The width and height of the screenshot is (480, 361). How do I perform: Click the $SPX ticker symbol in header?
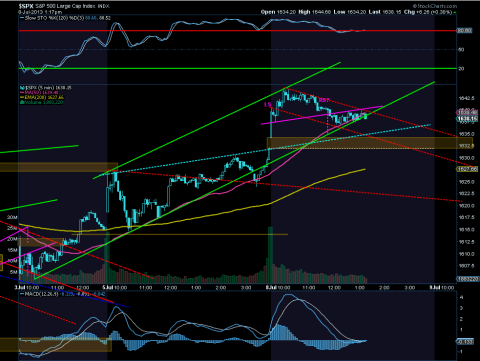(26, 6)
